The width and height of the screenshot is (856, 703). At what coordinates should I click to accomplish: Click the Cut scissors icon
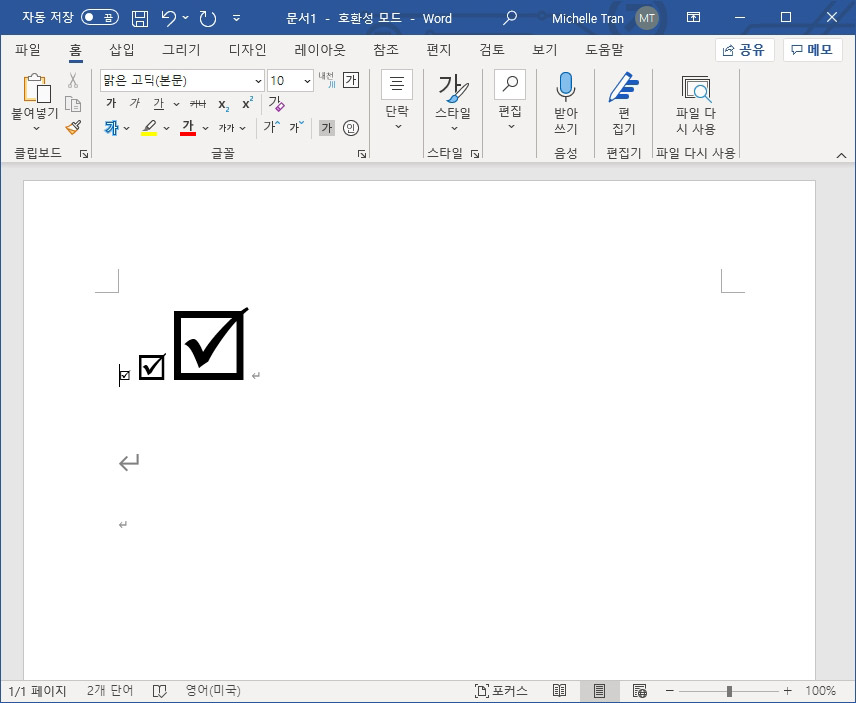tap(73, 81)
